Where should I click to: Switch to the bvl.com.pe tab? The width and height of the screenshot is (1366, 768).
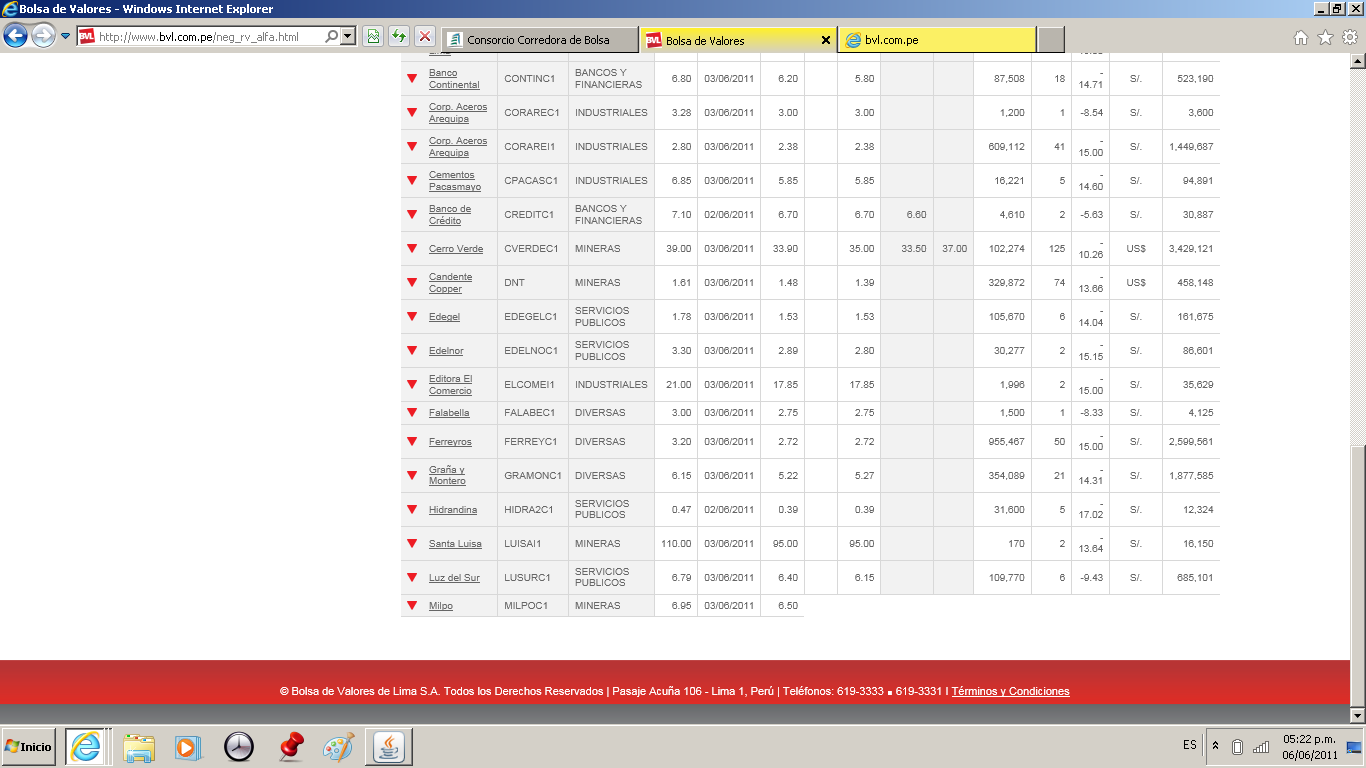coord(937,40)
